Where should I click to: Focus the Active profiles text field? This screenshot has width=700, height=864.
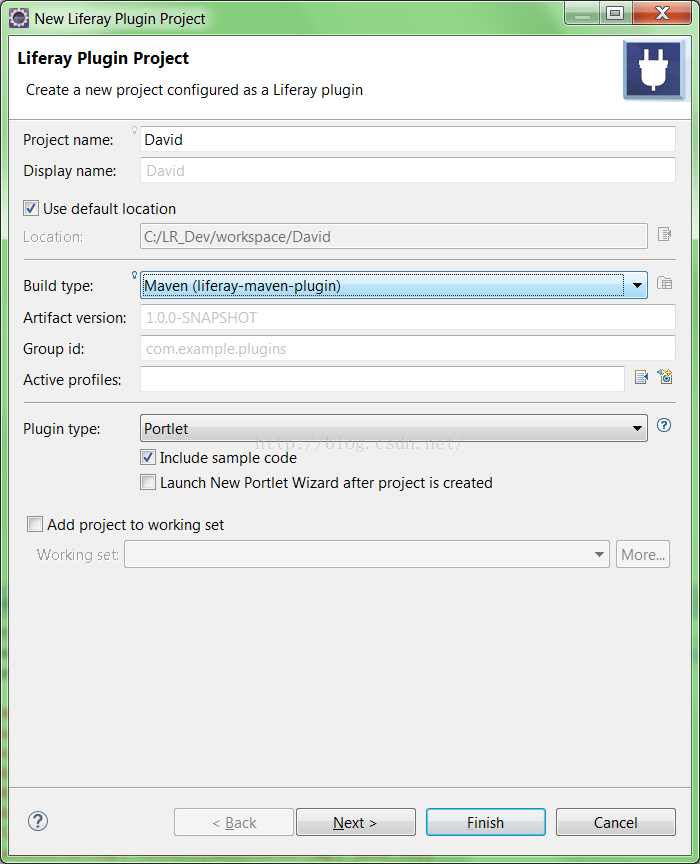pos(382,379)
